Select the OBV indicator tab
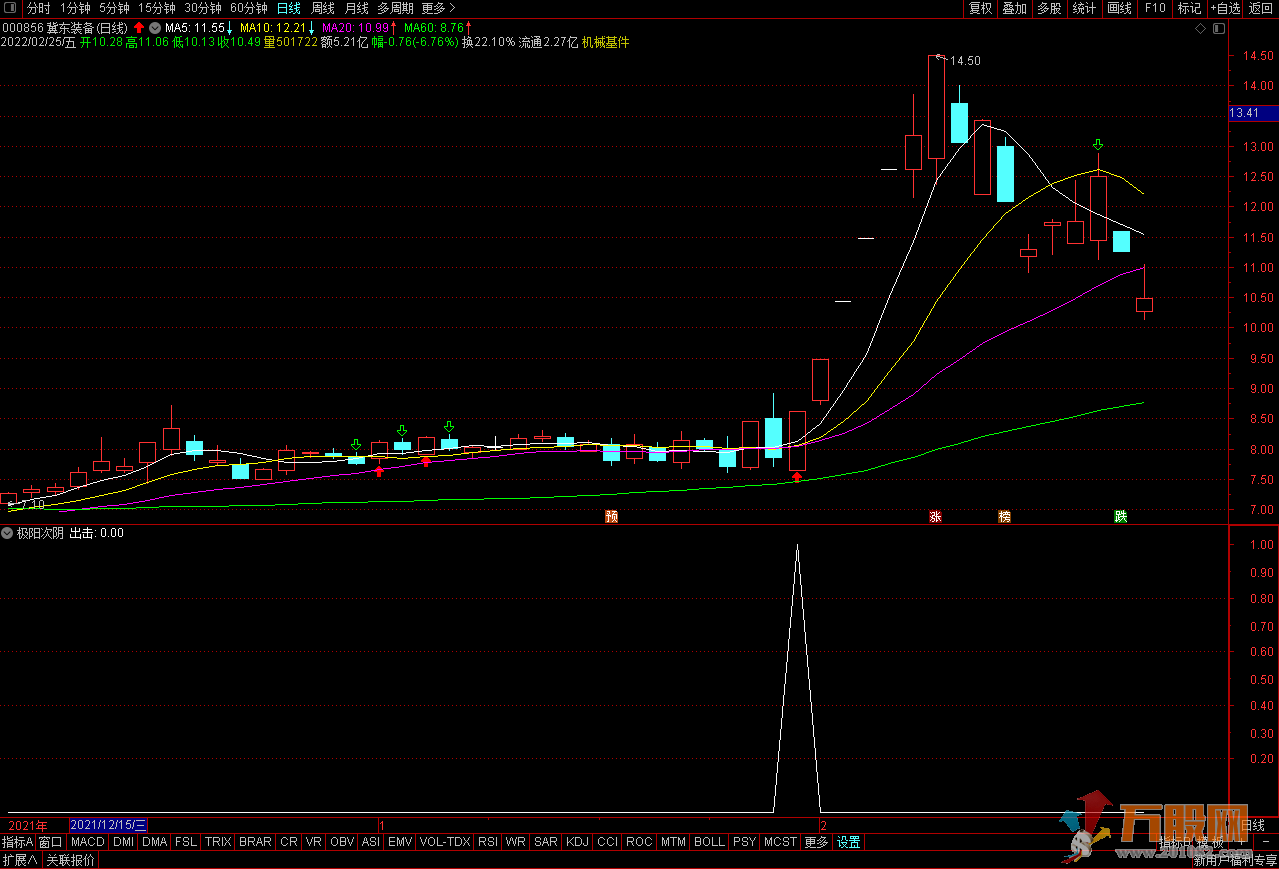The width and height of the screenshot is (1279, 869). (x=342, y=842)
